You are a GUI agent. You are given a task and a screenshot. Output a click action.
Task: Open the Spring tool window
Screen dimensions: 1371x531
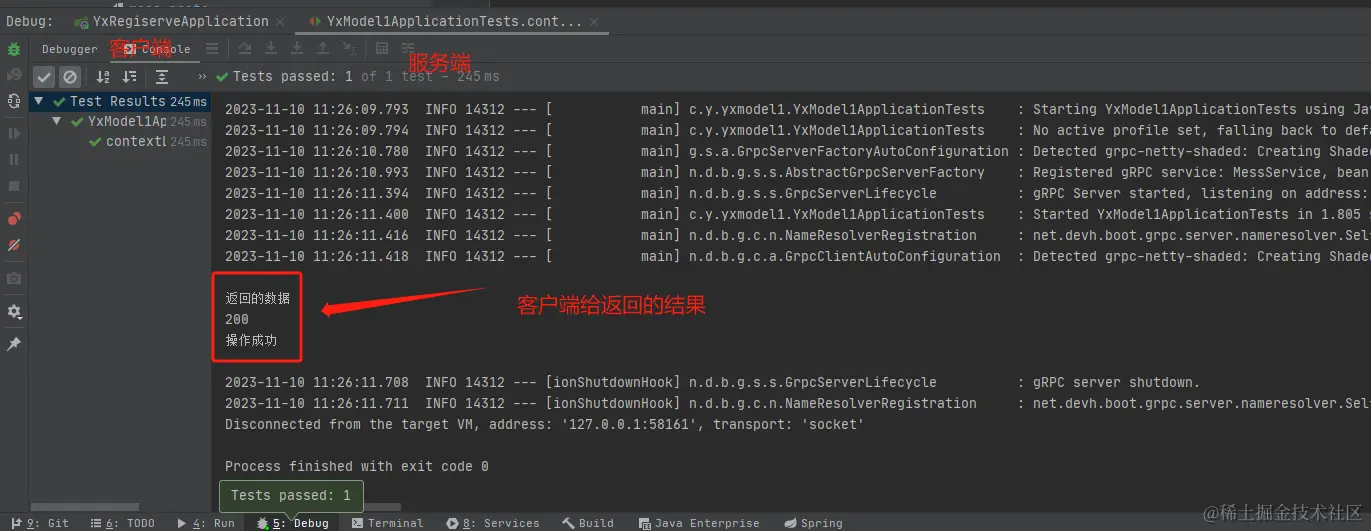tap(814, 523)
